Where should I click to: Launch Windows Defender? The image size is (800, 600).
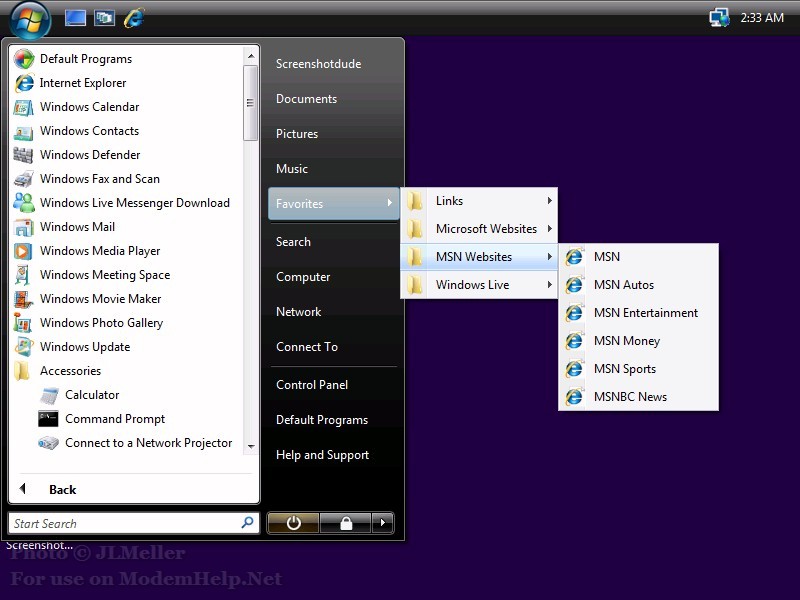point(89,155)
